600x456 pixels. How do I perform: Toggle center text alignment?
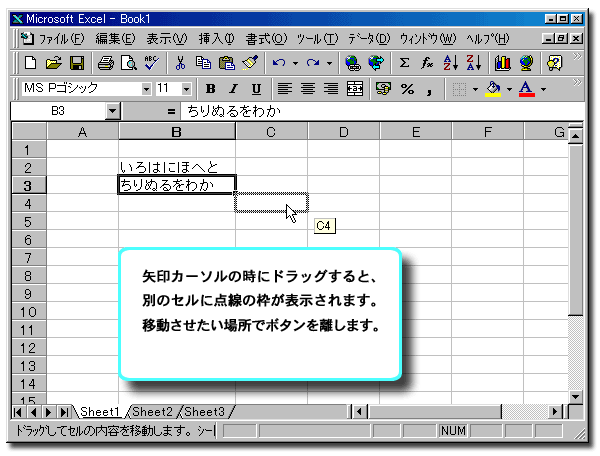(x=308, y=89)
